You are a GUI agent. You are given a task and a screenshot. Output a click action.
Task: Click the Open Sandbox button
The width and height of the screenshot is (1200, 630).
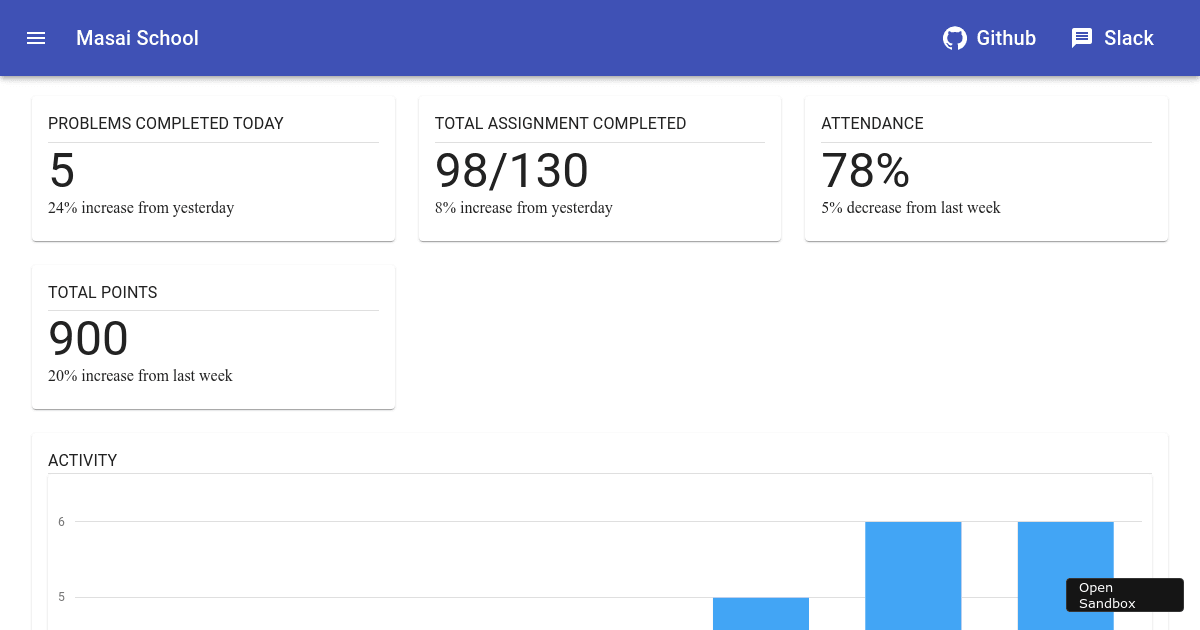[1124, 595]
